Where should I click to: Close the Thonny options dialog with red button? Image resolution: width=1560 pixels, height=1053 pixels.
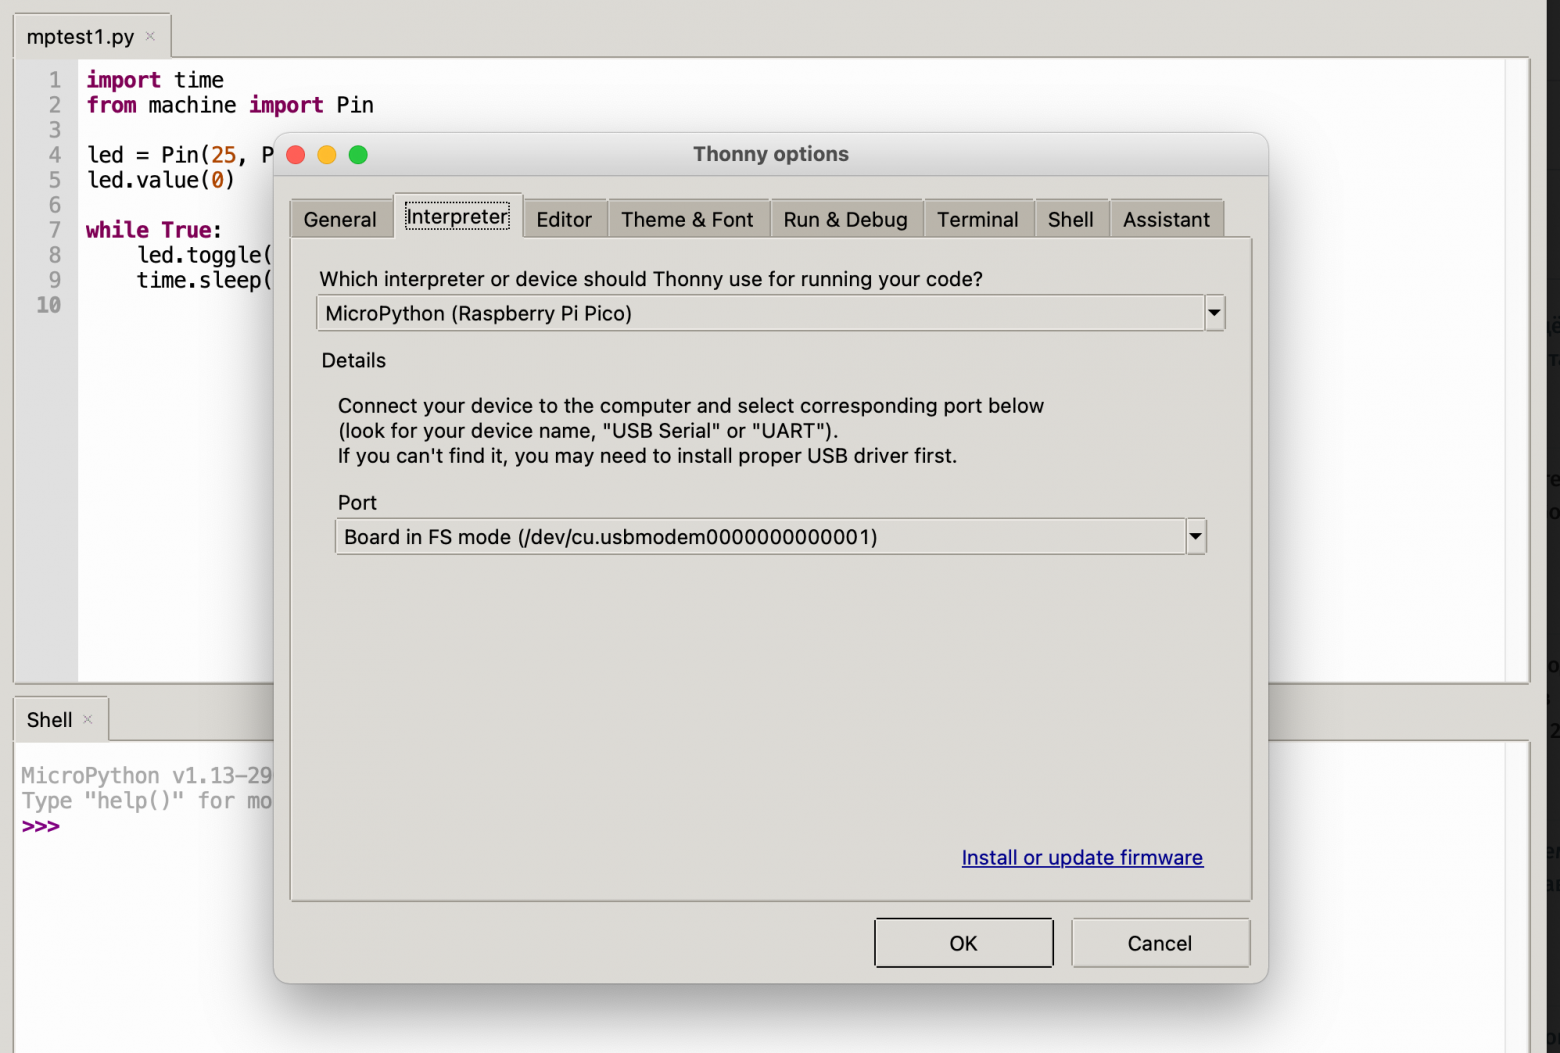click(x=296, y=155)
